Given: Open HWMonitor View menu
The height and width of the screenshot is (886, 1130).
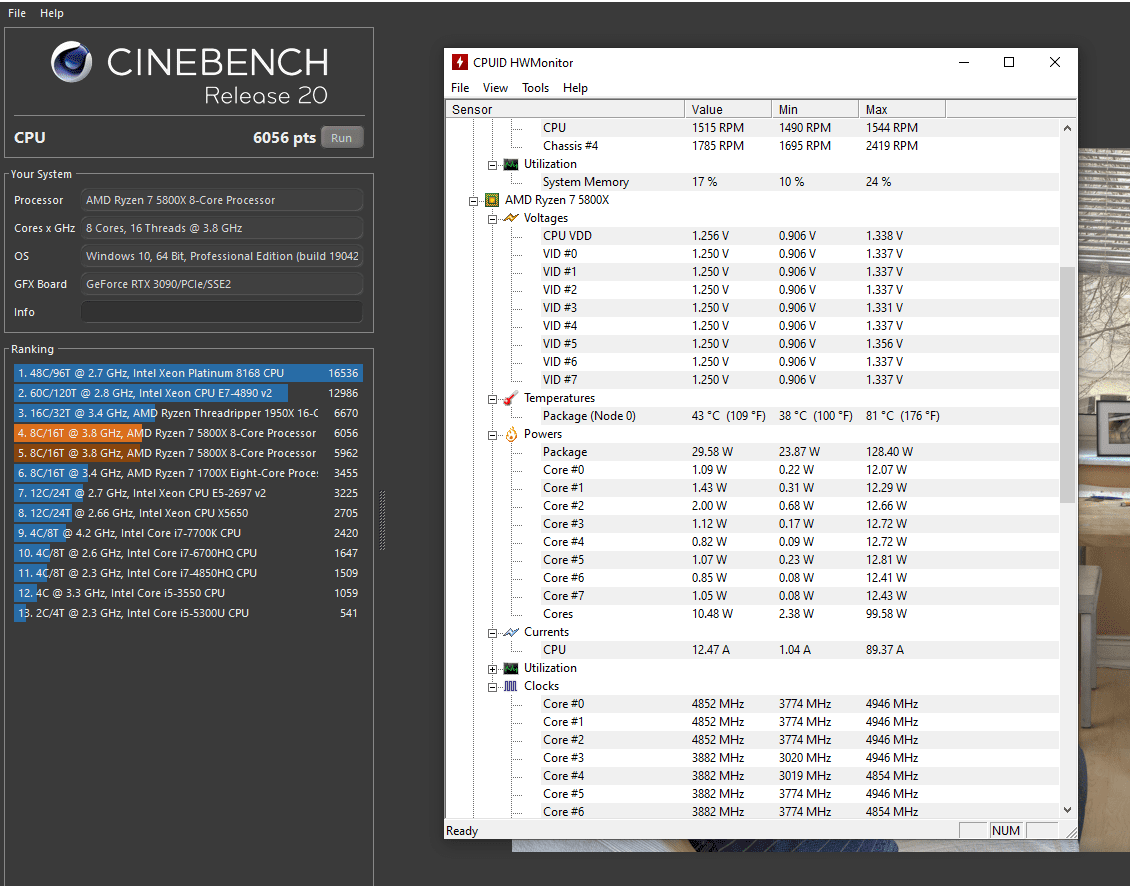Looking at the screenshot, I should pos(495,88).
